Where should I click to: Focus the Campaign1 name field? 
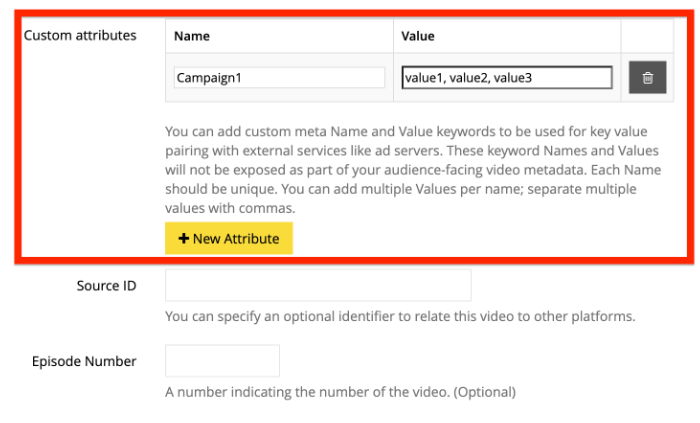click(279, 78)
